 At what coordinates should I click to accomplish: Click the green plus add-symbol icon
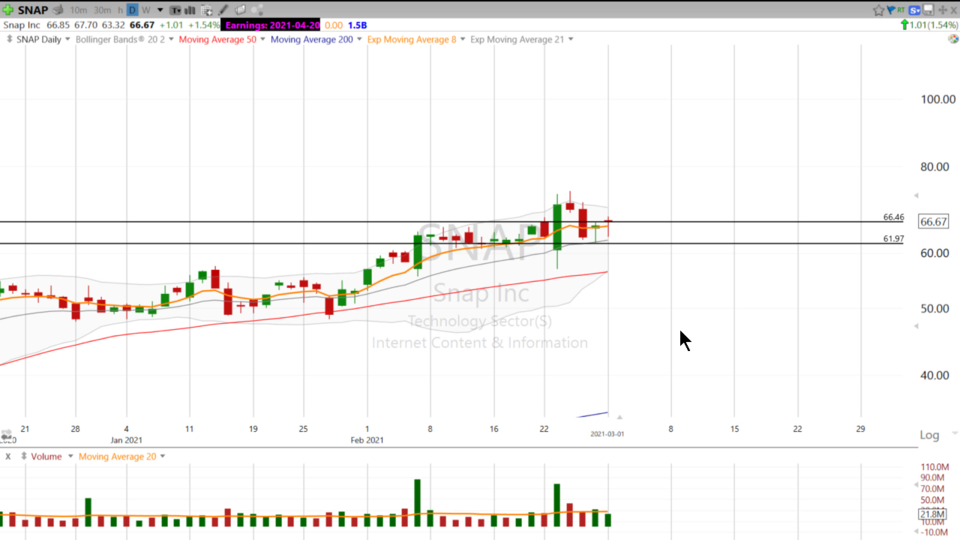point(8,10)
